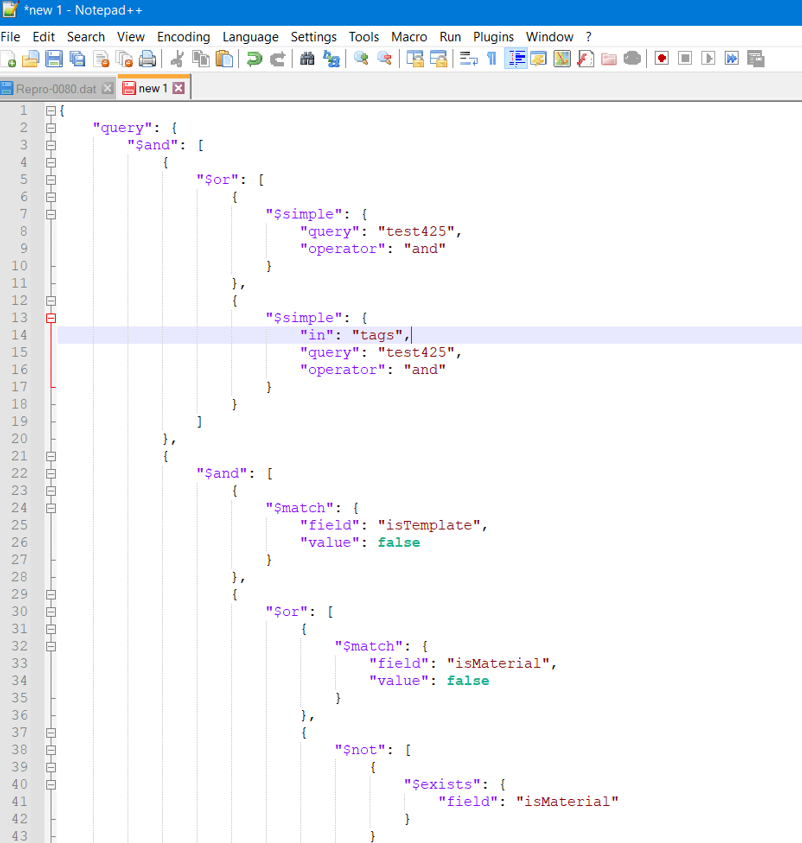Collapse the "$match" block on line 24
The width and height of the screenshot is (802, 843).
pyautogui.click(x=51, y=508)
